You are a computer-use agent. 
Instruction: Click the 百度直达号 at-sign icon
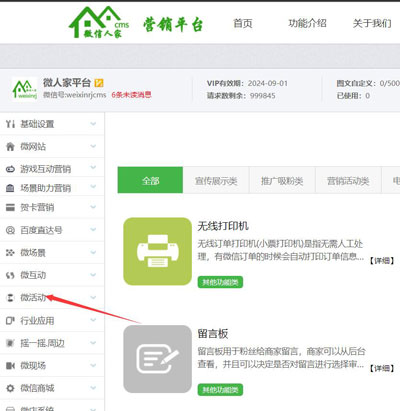10,230
